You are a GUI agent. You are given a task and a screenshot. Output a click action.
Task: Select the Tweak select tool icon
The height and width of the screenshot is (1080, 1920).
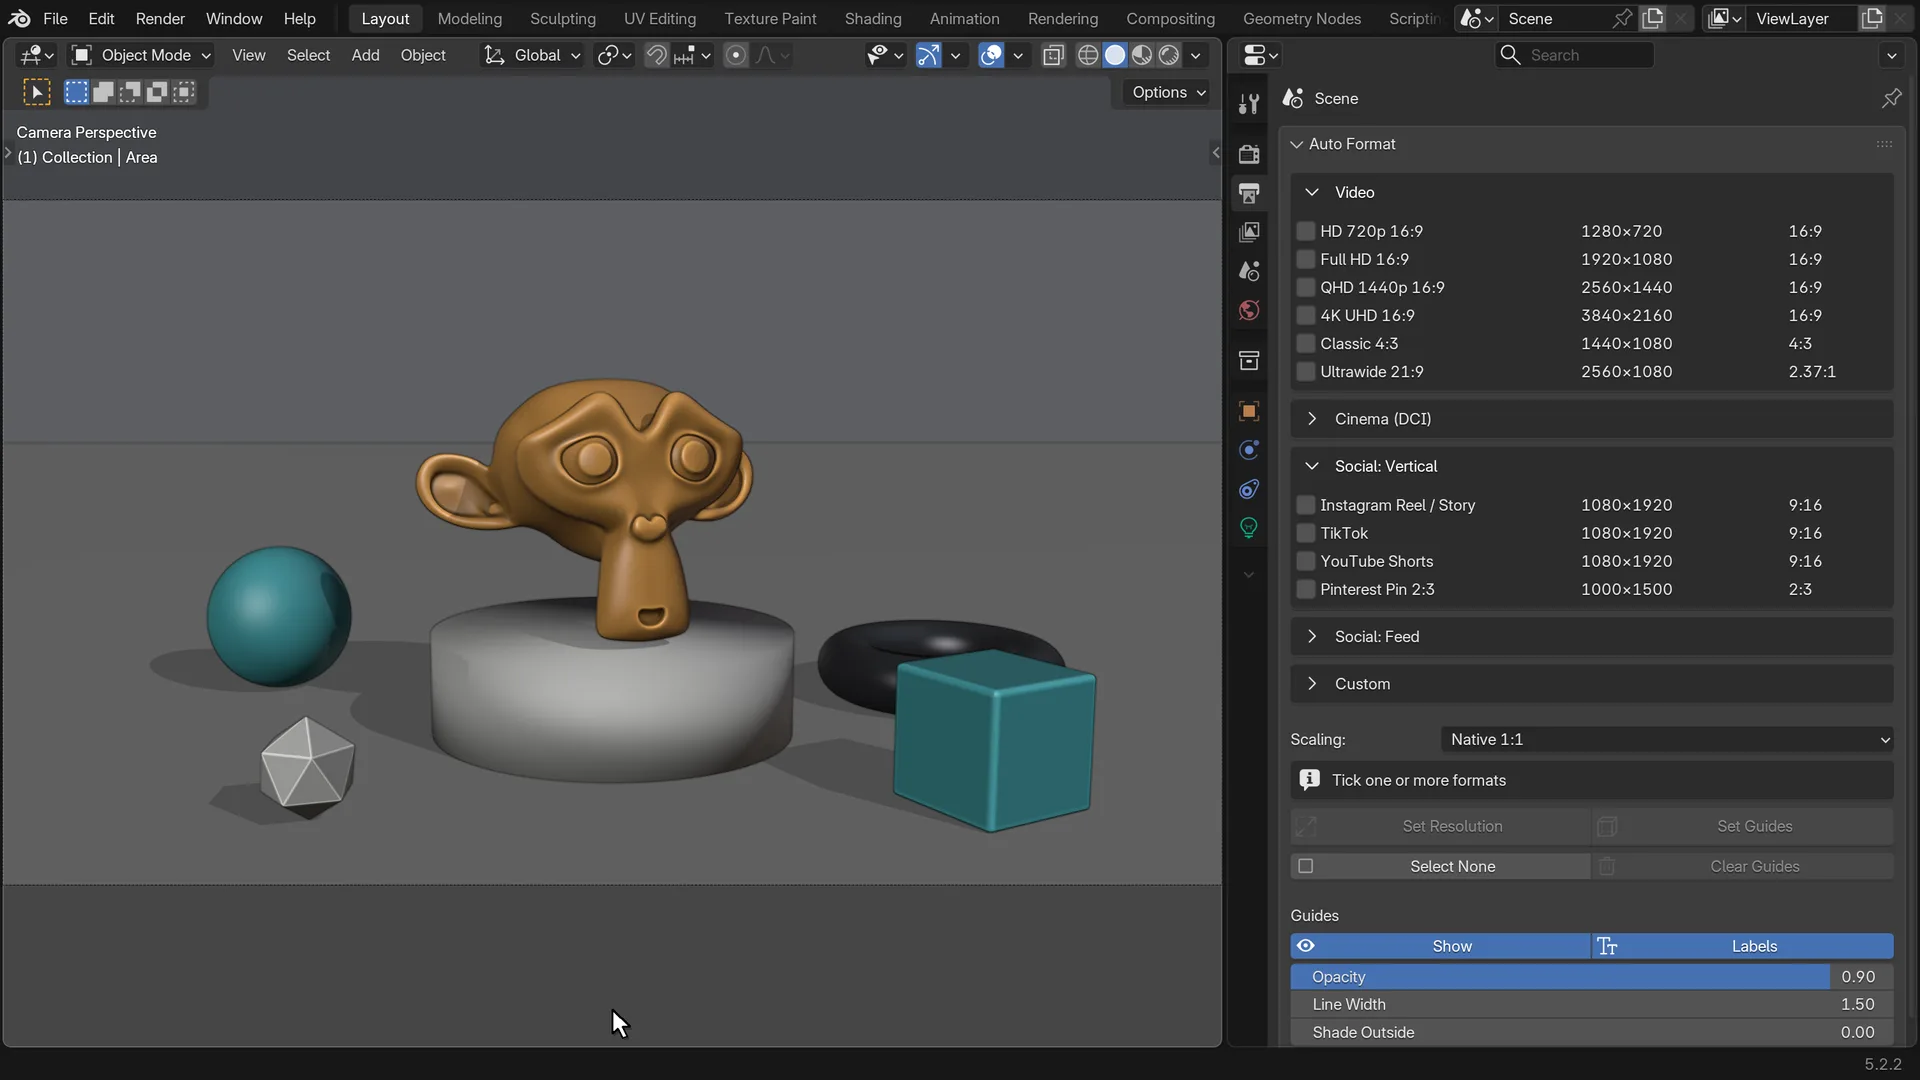click(37, 93)
